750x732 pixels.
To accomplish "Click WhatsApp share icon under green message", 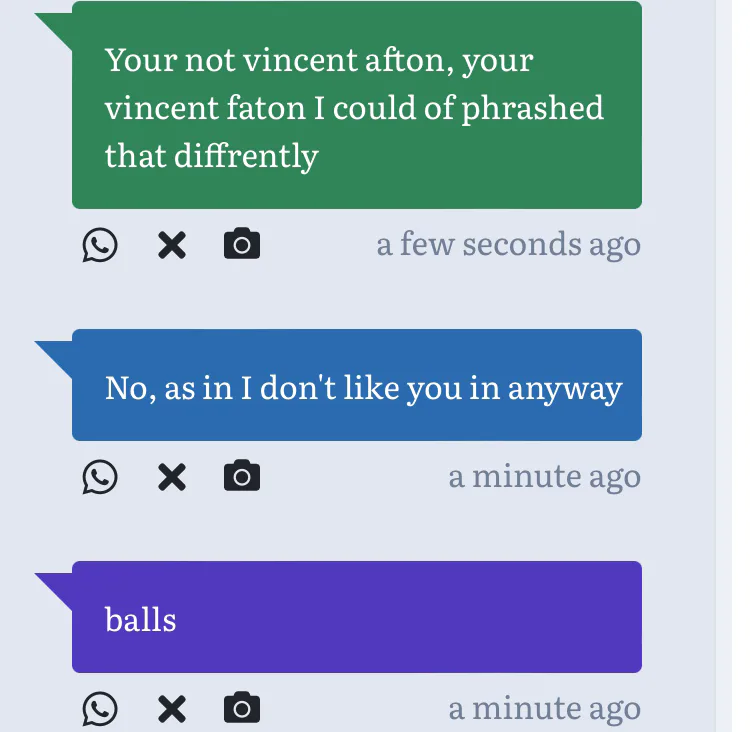I will coord(99,245).
